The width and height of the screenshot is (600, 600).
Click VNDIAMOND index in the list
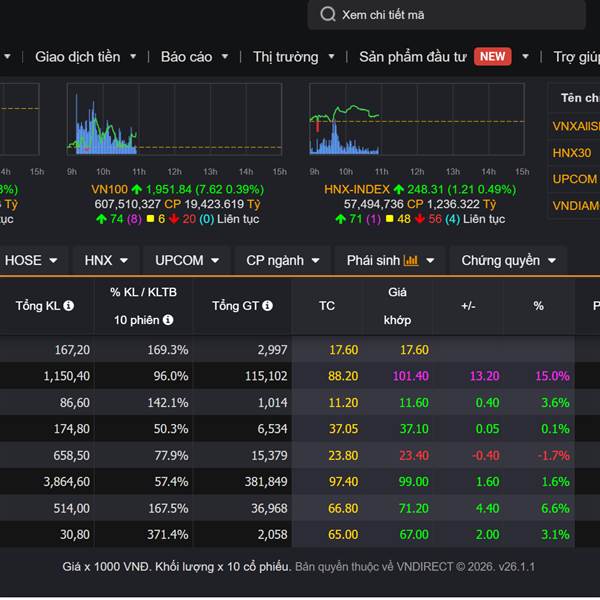pyautogui.click(x=575, y=206)
